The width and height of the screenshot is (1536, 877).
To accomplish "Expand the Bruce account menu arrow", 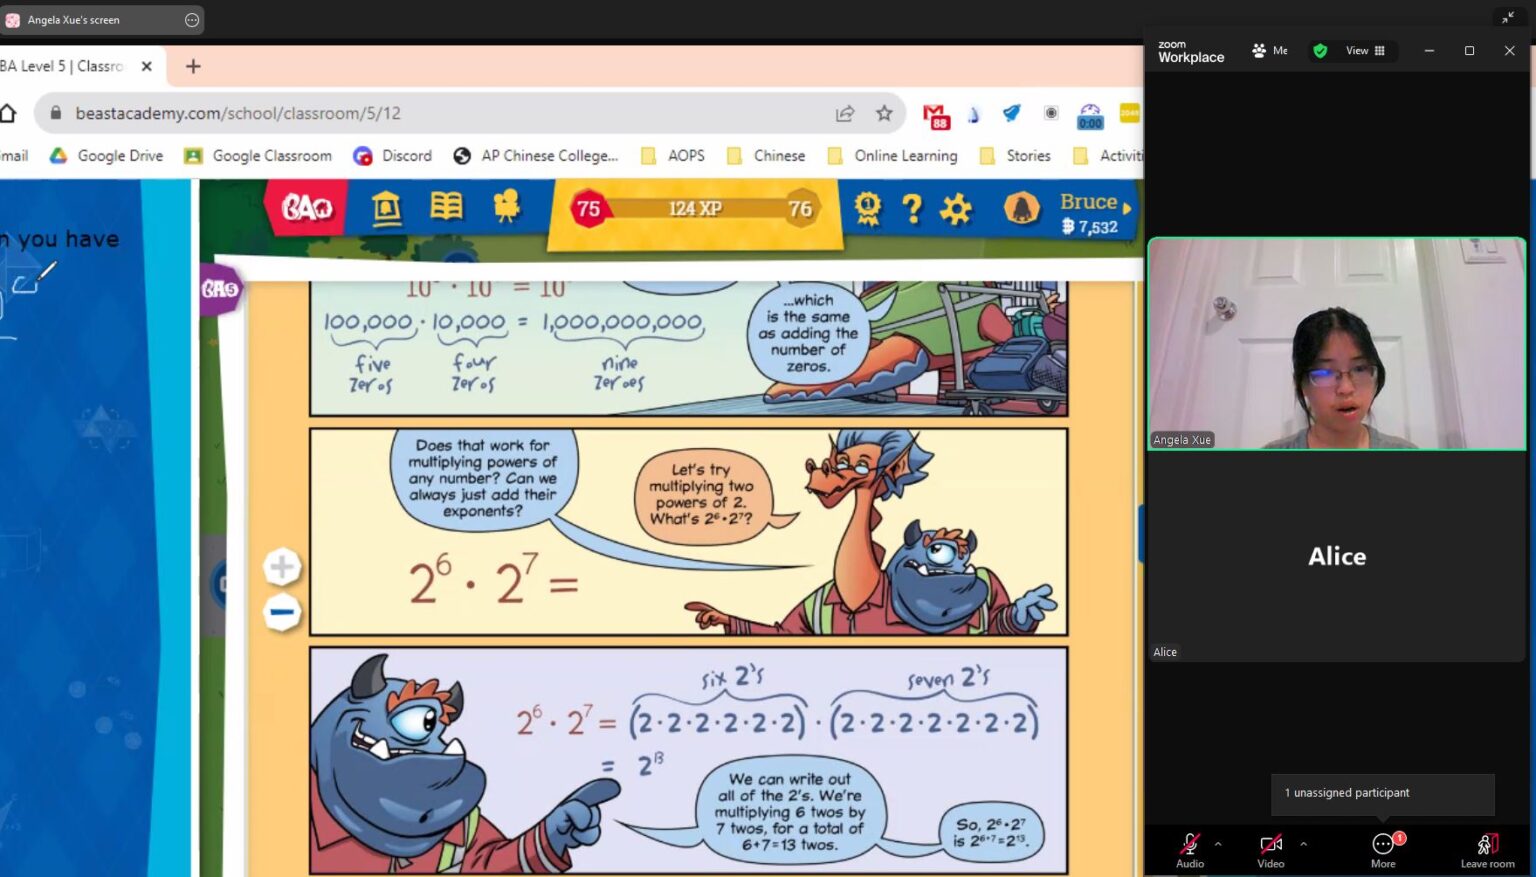I will [x=1127, y=208].
